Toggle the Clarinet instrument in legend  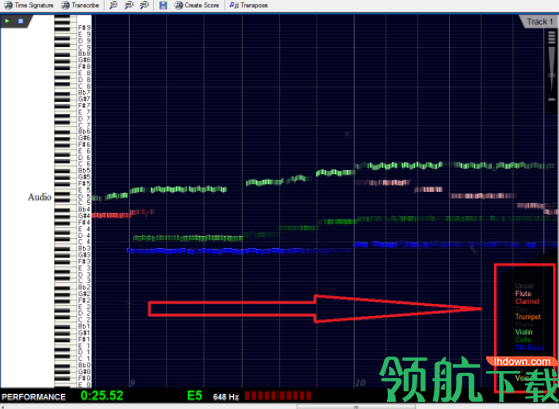tap(527, 301)
